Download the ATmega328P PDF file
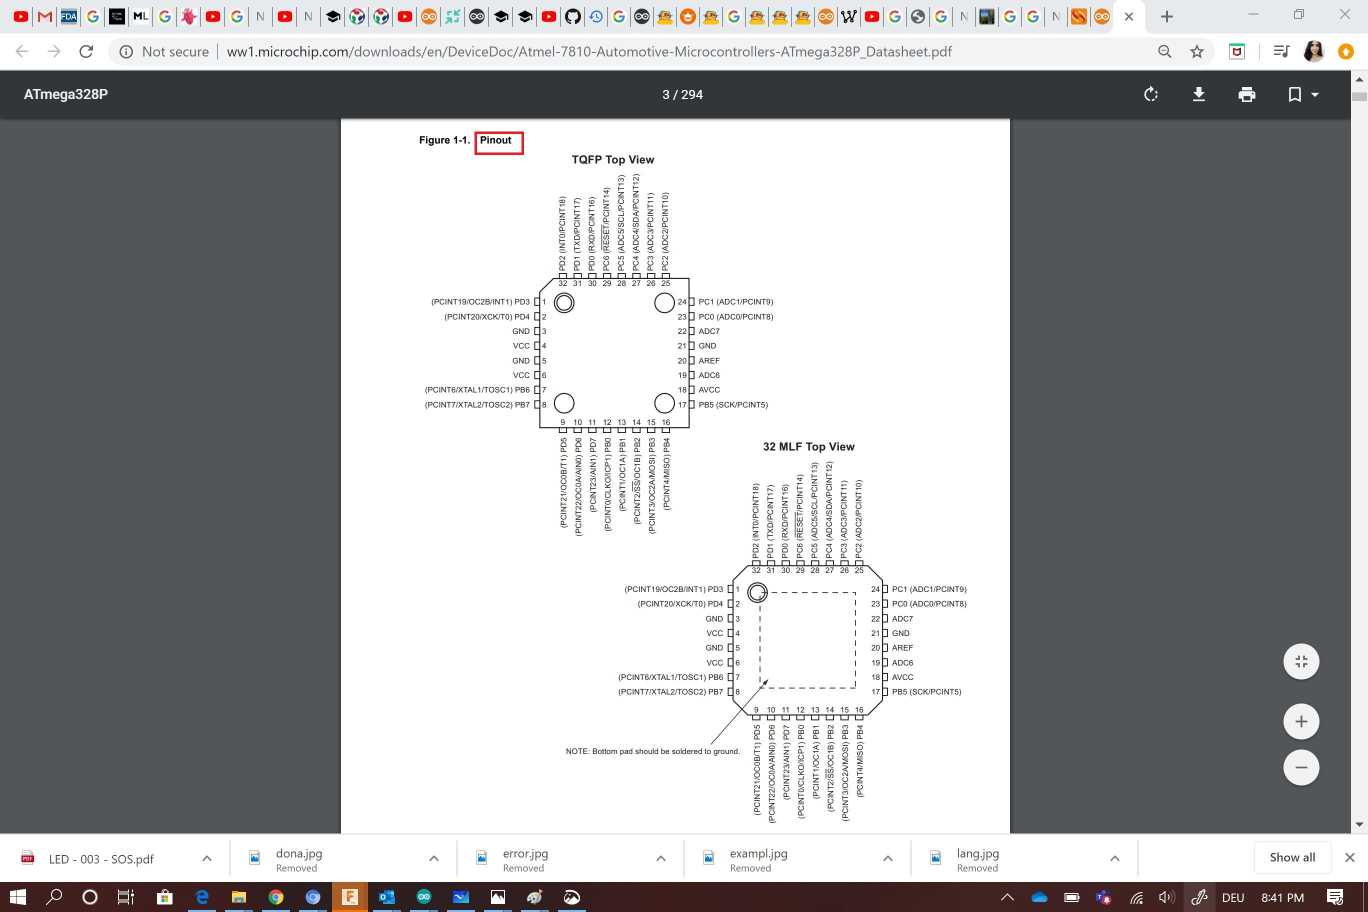 tap(1199, 94)
